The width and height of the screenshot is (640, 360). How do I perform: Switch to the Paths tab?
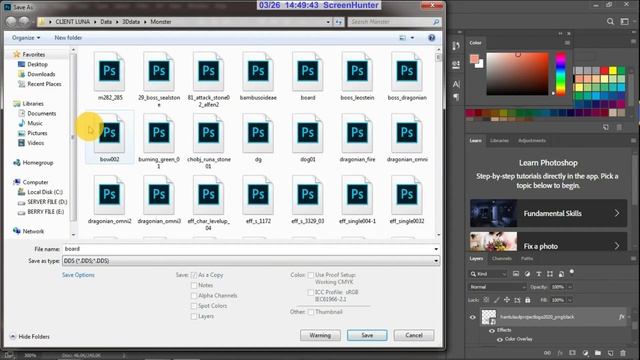pos(527,258)
